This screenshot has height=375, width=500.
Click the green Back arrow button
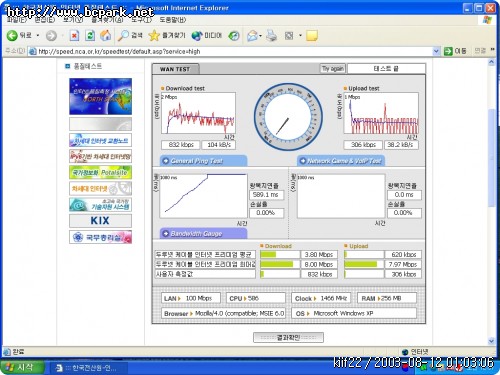pos(12,35)
